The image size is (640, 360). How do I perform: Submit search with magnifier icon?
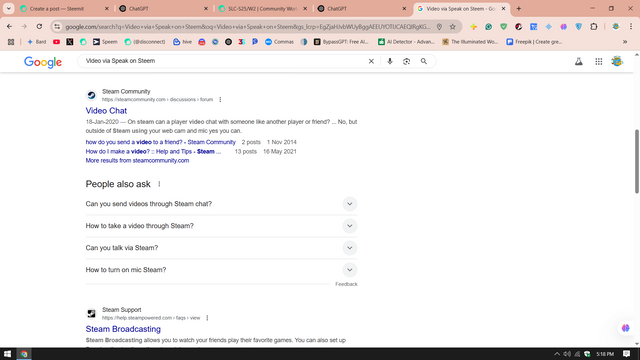424,61
